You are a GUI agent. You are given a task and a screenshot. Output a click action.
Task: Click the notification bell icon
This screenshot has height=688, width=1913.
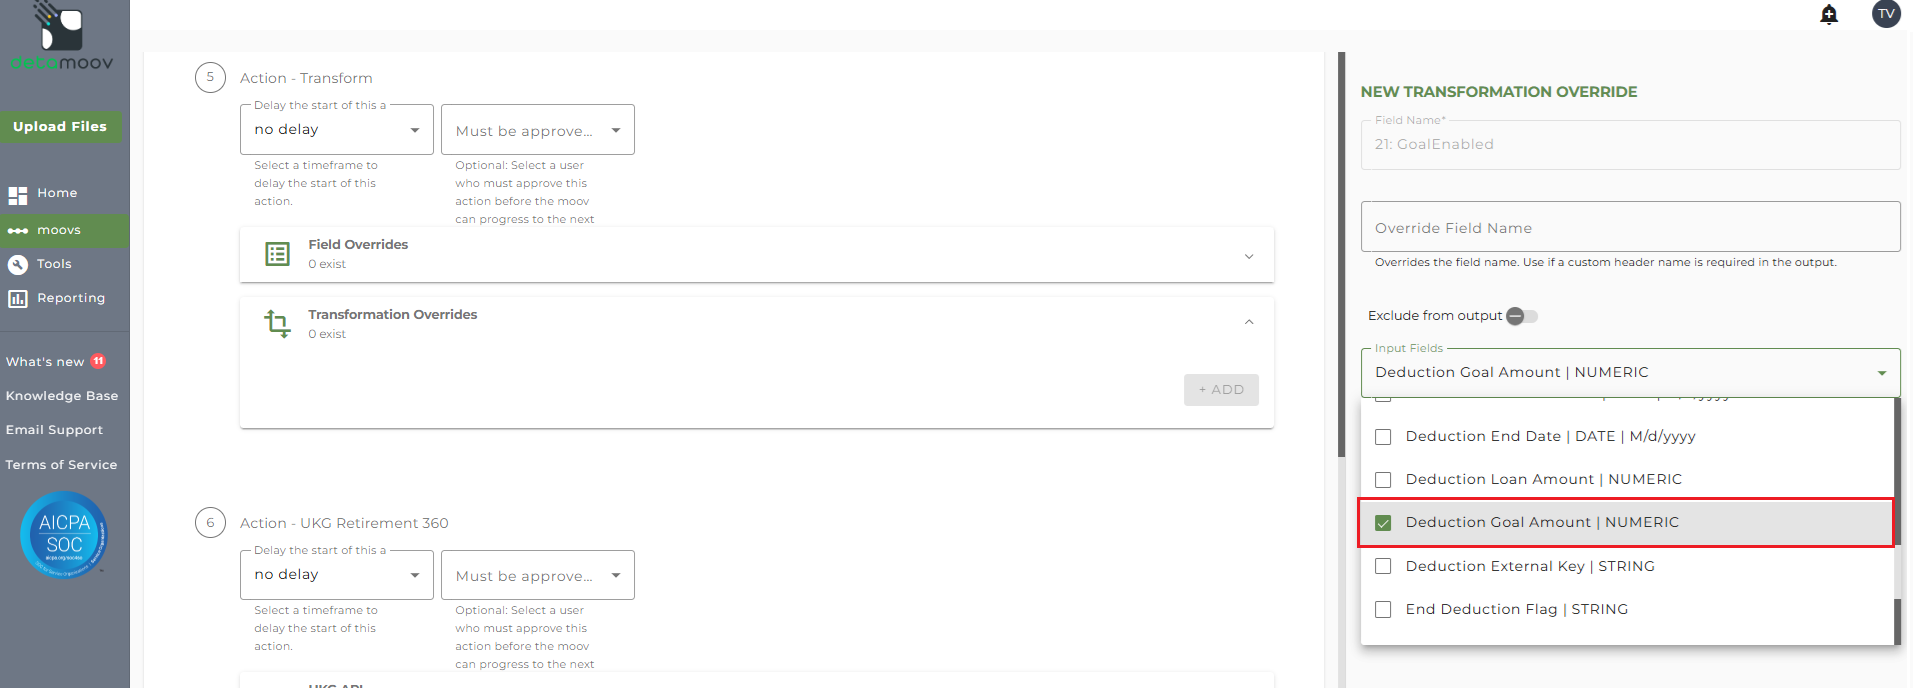tap(1829, 14)
